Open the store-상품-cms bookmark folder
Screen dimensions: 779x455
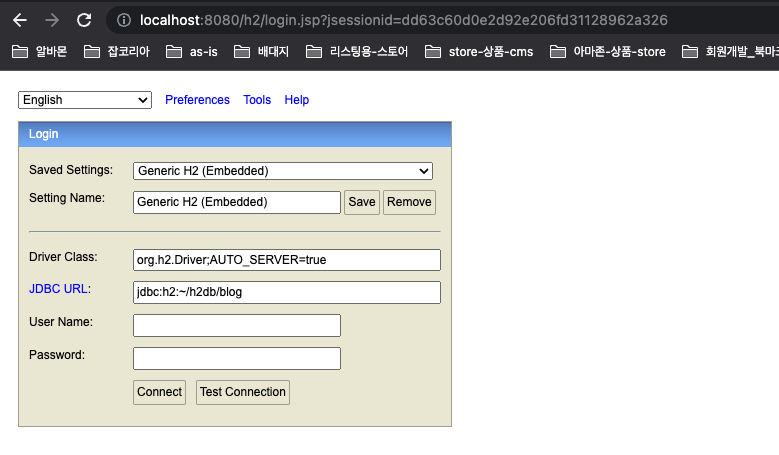[479, 52]
